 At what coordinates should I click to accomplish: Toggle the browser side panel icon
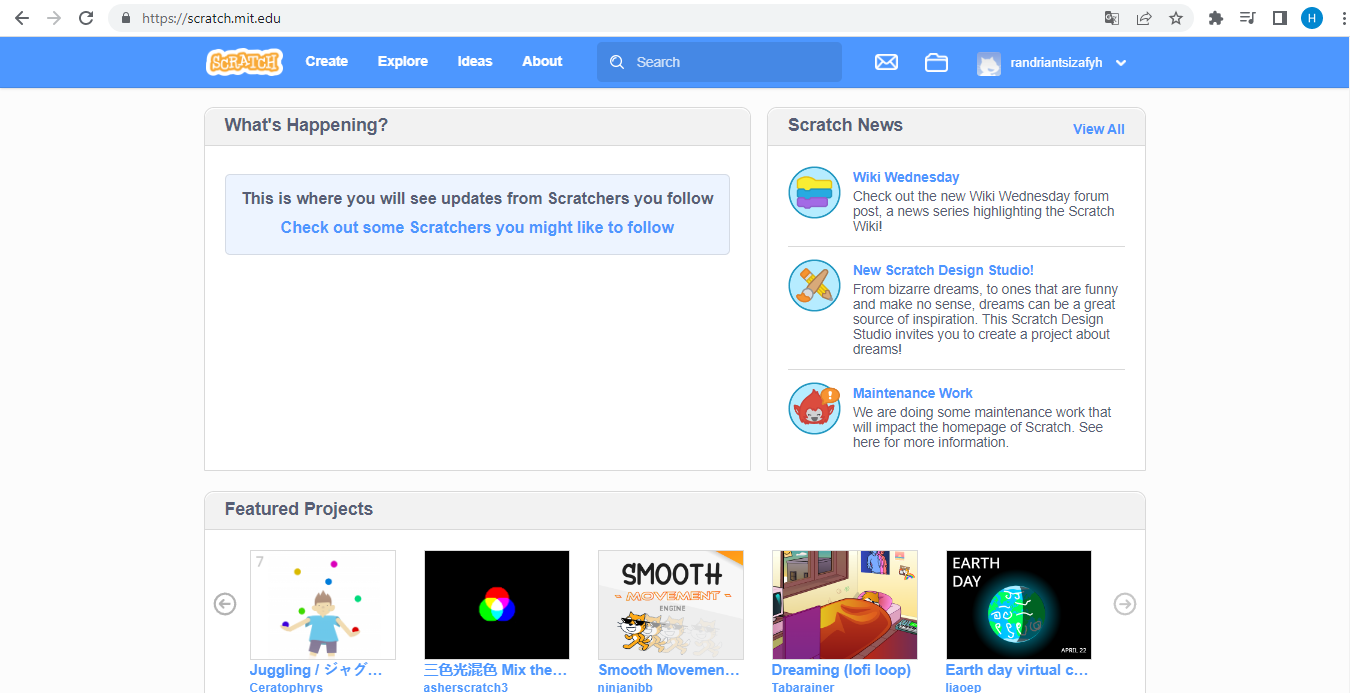1279,18
